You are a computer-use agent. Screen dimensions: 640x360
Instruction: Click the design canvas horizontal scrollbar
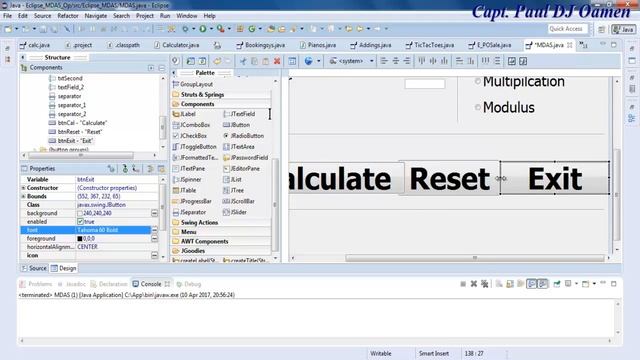(475, 258)
